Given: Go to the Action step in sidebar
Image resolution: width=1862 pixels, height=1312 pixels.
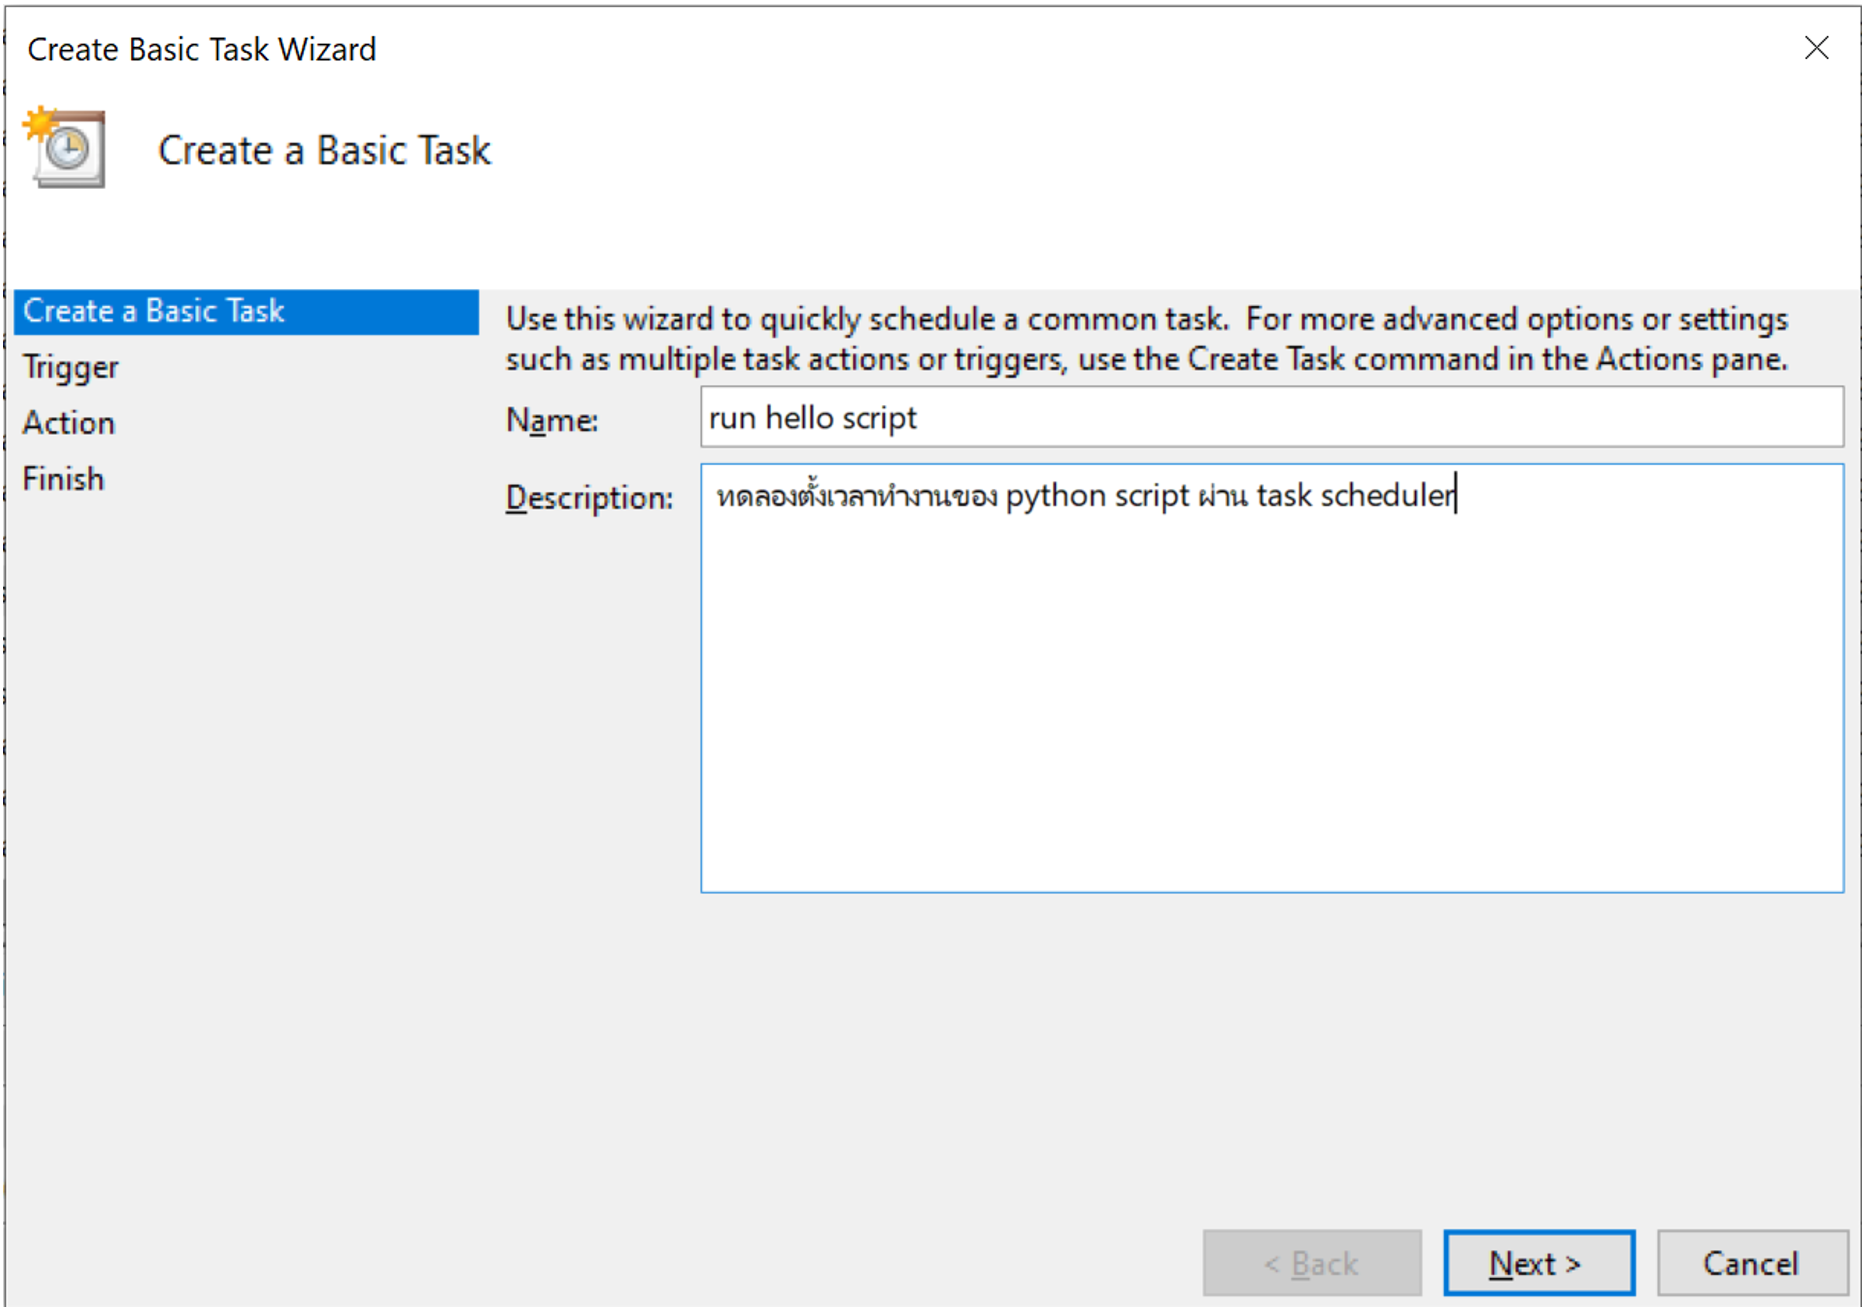Looking at the screenshot, I should pyautogui.click(x=68, y=423).
